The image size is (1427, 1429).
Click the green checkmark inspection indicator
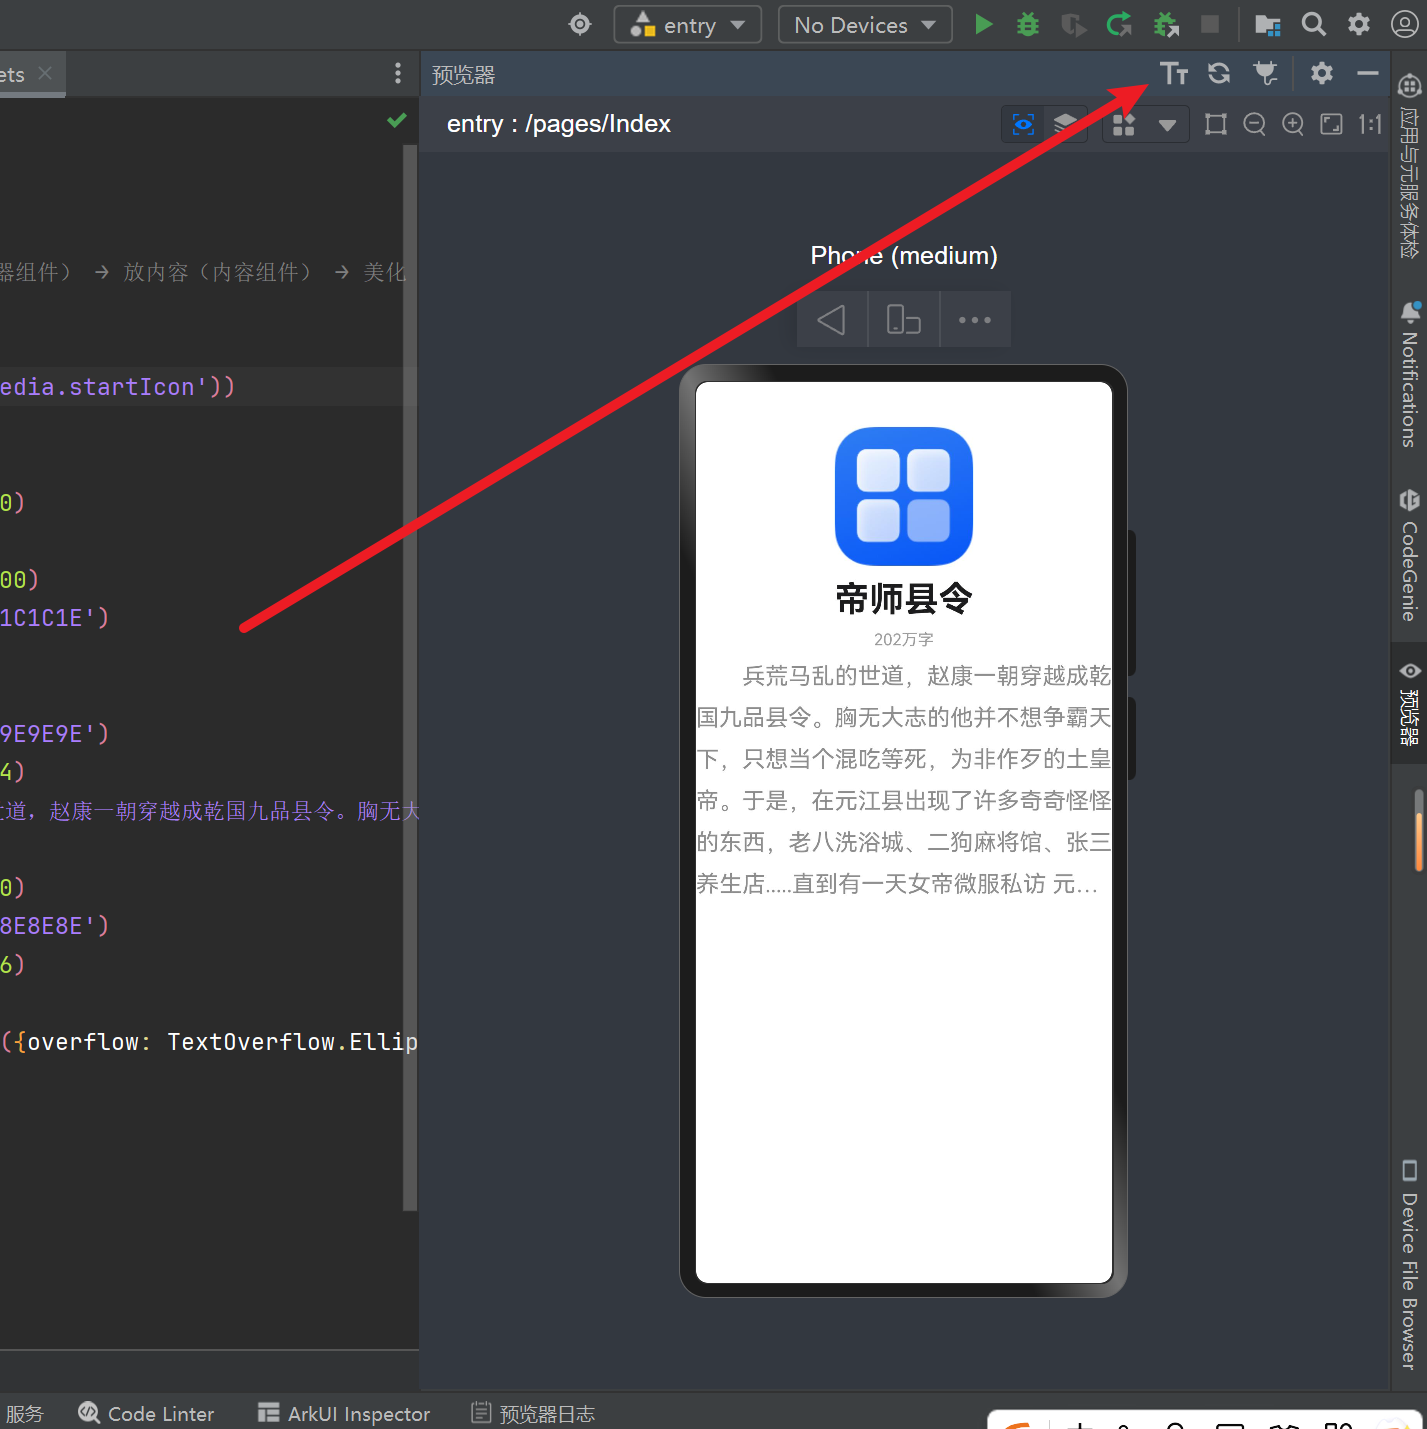coord(397,121)
